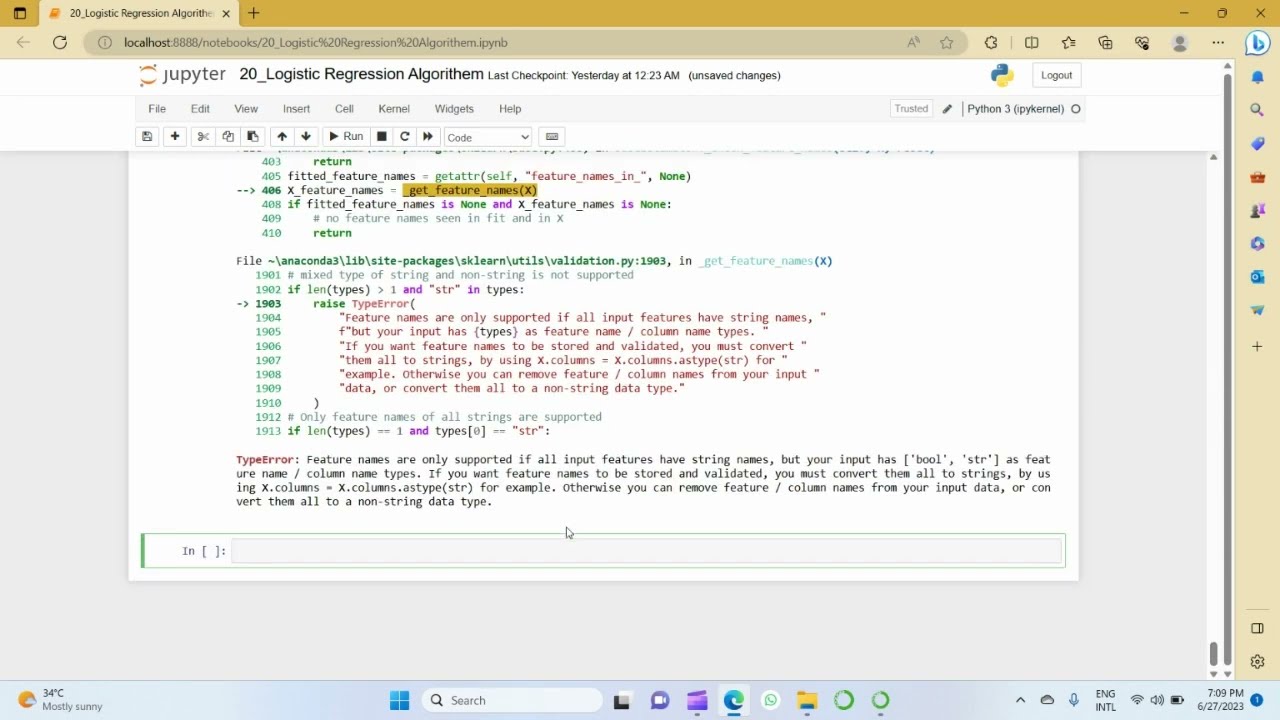Add sidebar app with plus icon
Screen dimensions: 1280x720
(1258, 346)
